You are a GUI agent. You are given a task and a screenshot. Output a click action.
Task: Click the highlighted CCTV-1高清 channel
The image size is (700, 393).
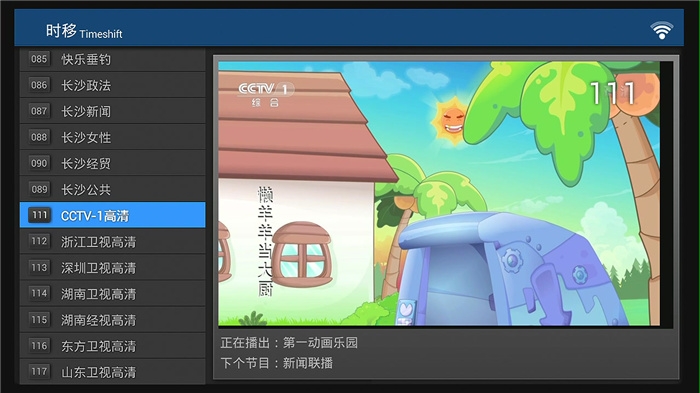pos(112,215)
